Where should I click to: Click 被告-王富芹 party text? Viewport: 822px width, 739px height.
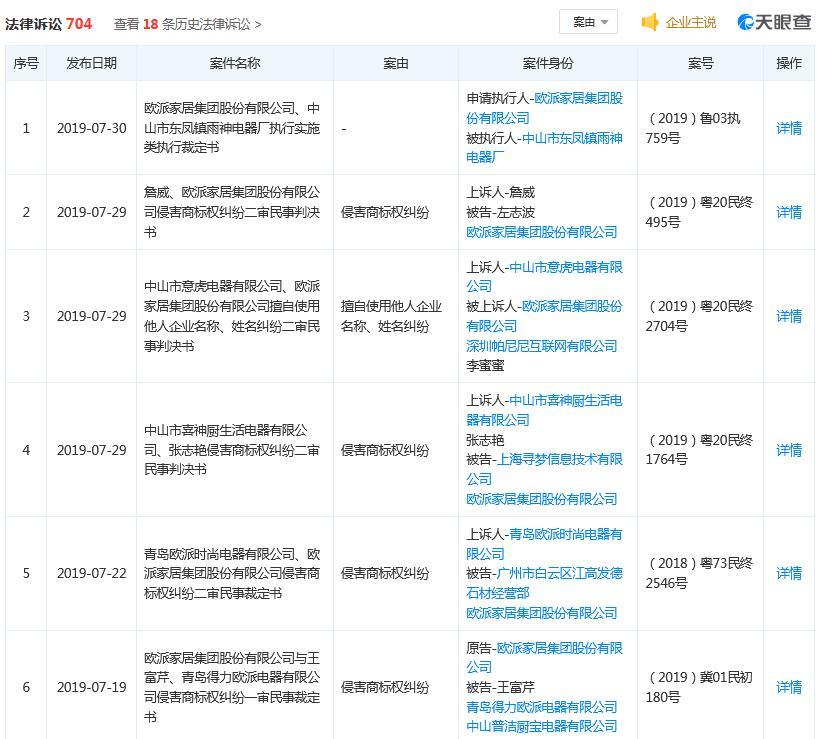coord(501,687)
